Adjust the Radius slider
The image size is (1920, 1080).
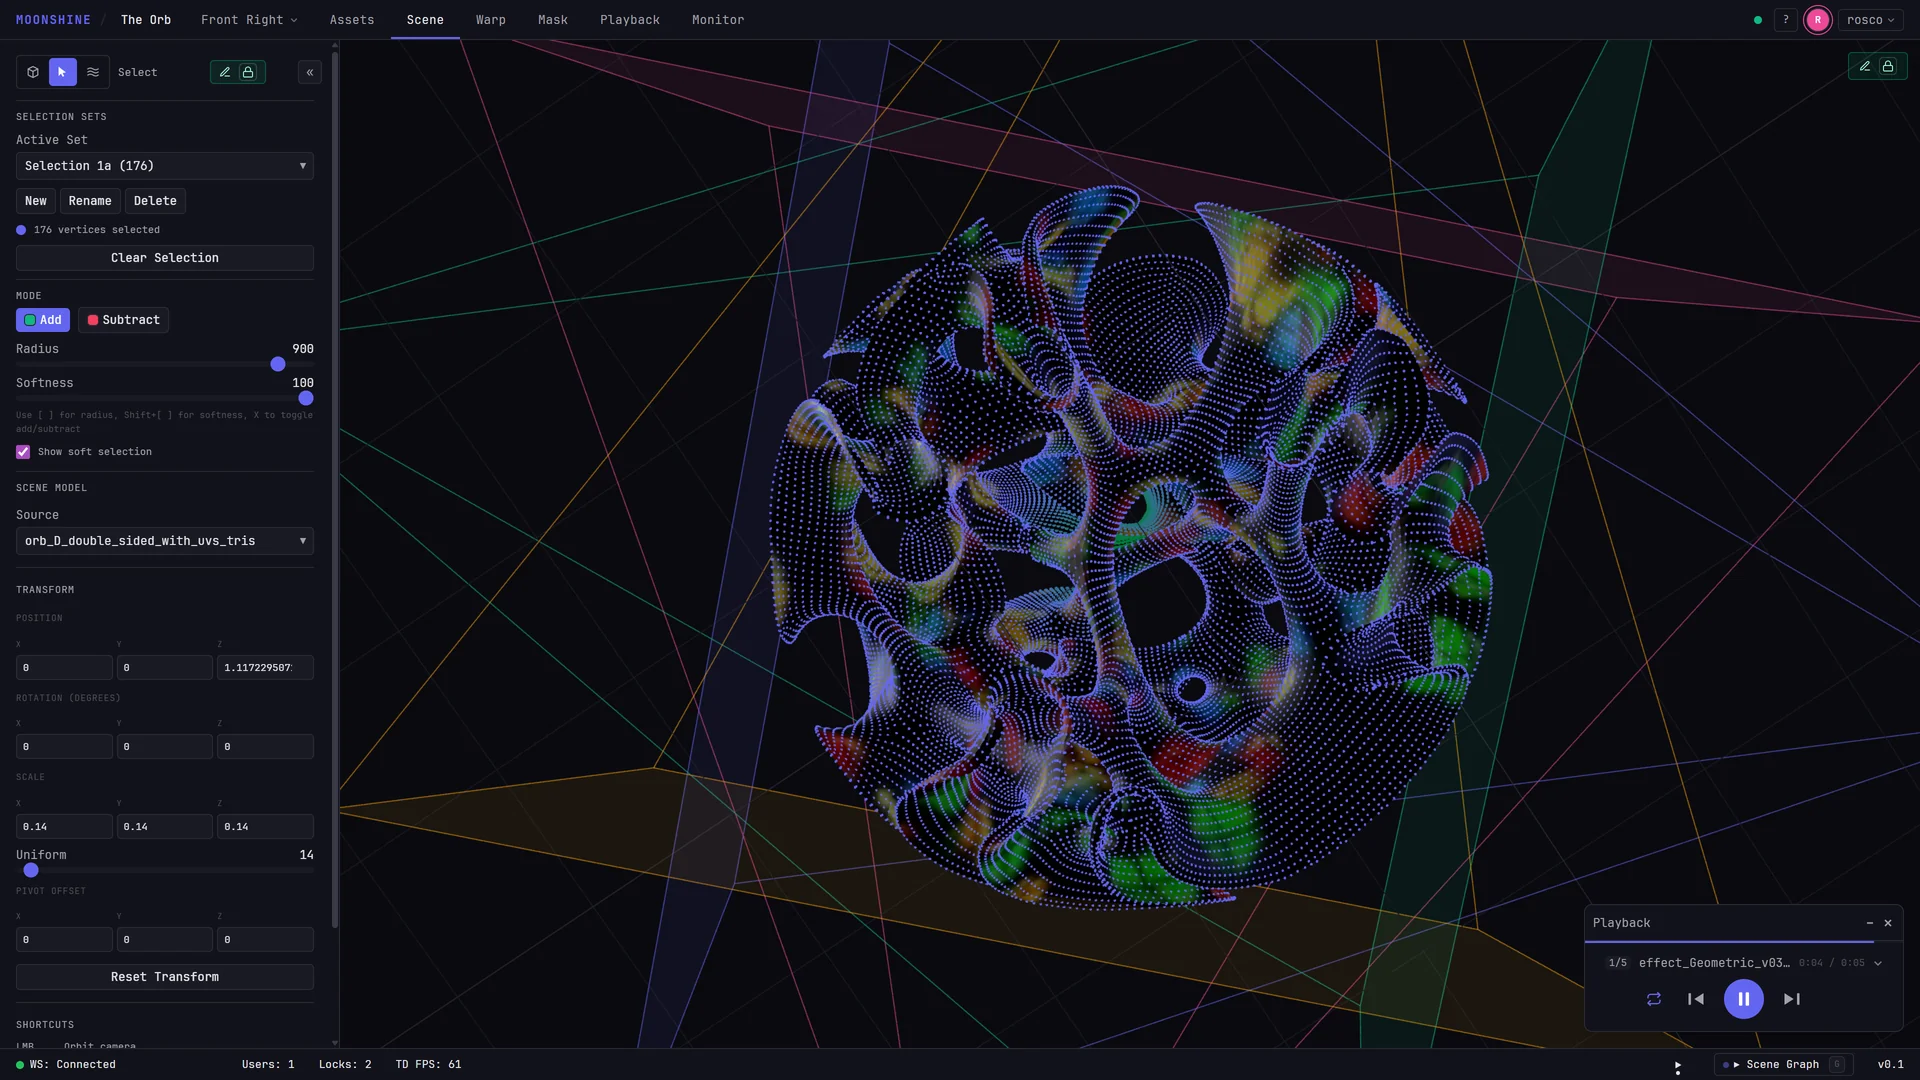[165, 364]
